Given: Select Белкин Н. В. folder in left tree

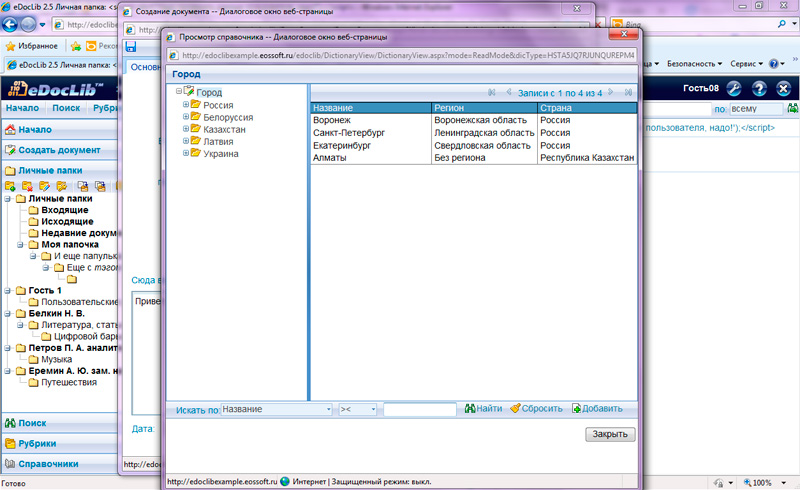Looking at the screenshot, I should [57, 313].
